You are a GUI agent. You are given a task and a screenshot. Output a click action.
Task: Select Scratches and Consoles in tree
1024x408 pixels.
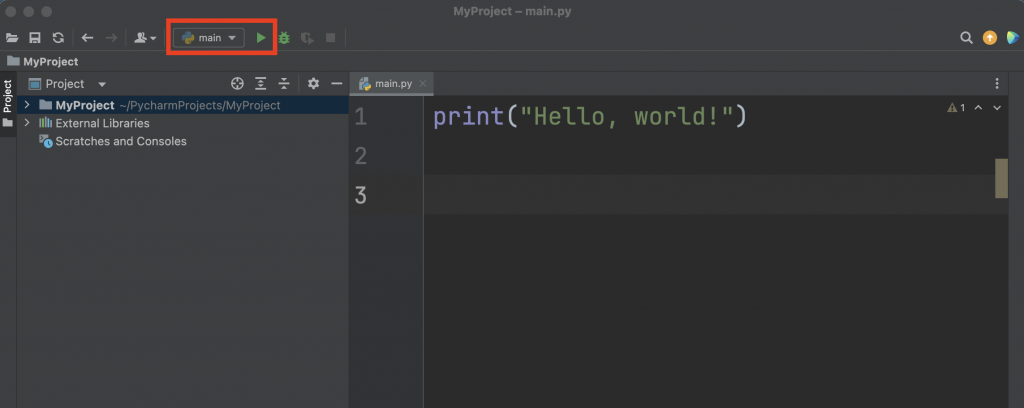[120, 141]
